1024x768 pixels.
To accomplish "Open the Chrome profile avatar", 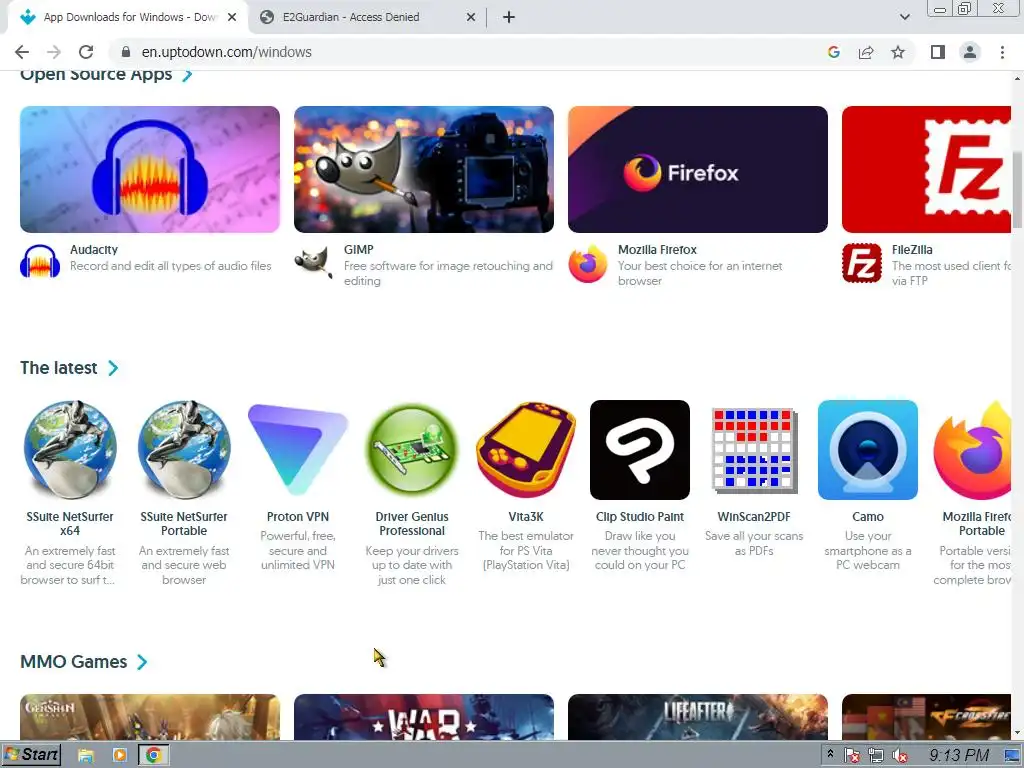I will point(970,52).
